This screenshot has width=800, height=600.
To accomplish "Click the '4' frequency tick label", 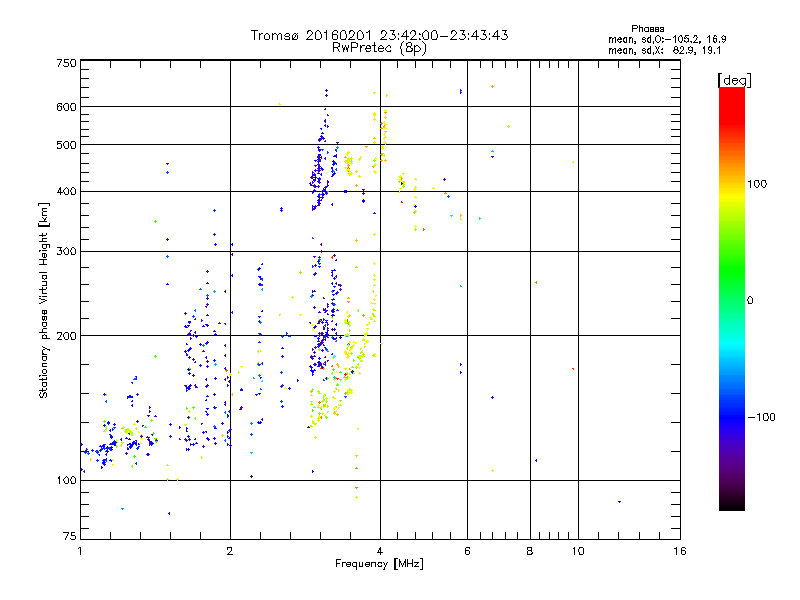I will pos(380,551).
